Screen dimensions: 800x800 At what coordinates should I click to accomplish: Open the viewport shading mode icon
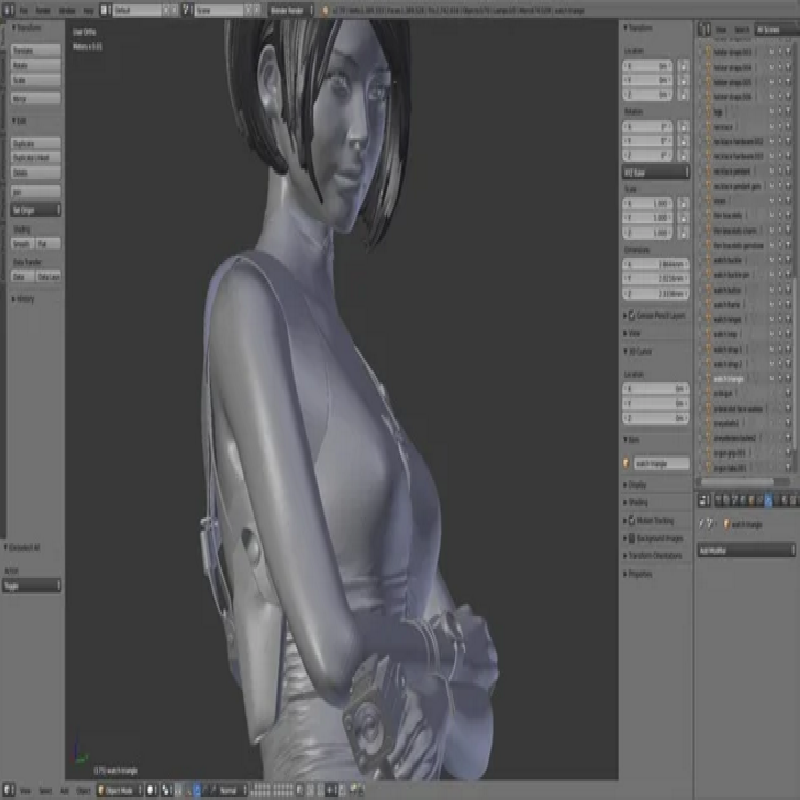pyautogui.click(x=152, y=790)
